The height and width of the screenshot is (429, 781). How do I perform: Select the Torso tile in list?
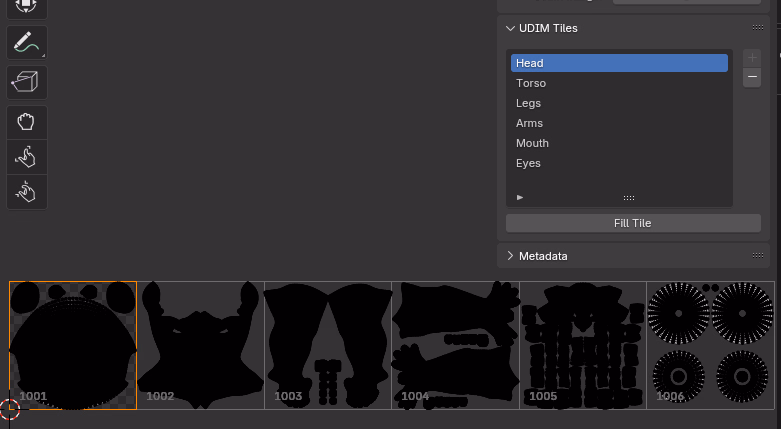tap(619, 83)
